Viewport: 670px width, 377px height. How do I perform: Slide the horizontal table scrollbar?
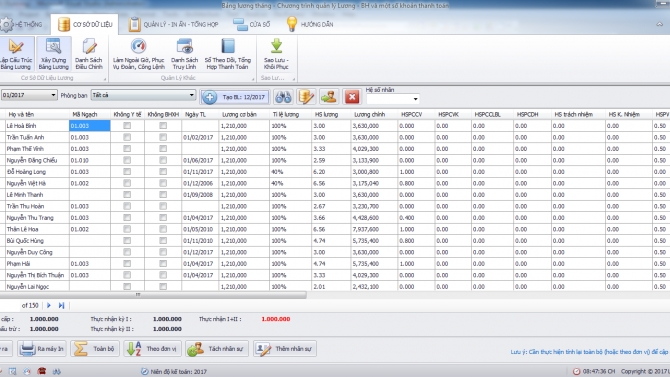(x=153, y=295)
